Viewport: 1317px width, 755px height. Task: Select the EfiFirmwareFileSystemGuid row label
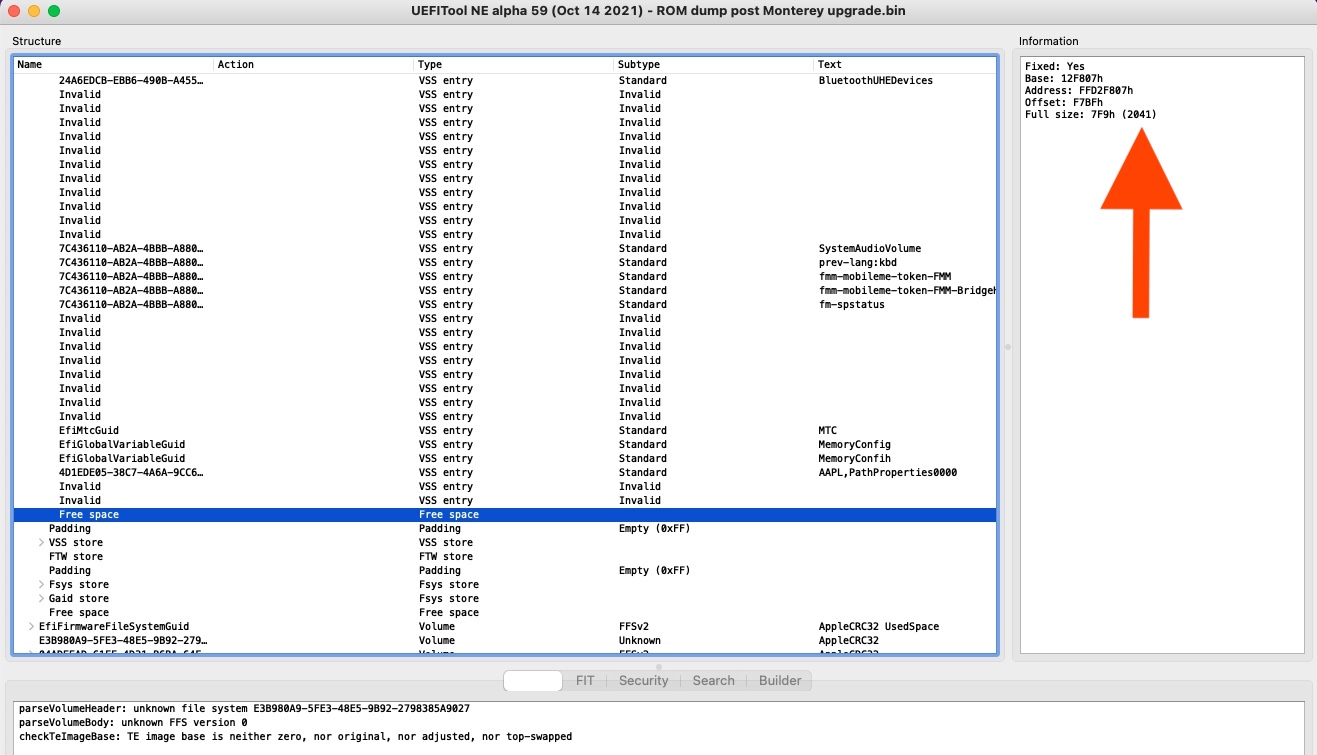(114, 626)
